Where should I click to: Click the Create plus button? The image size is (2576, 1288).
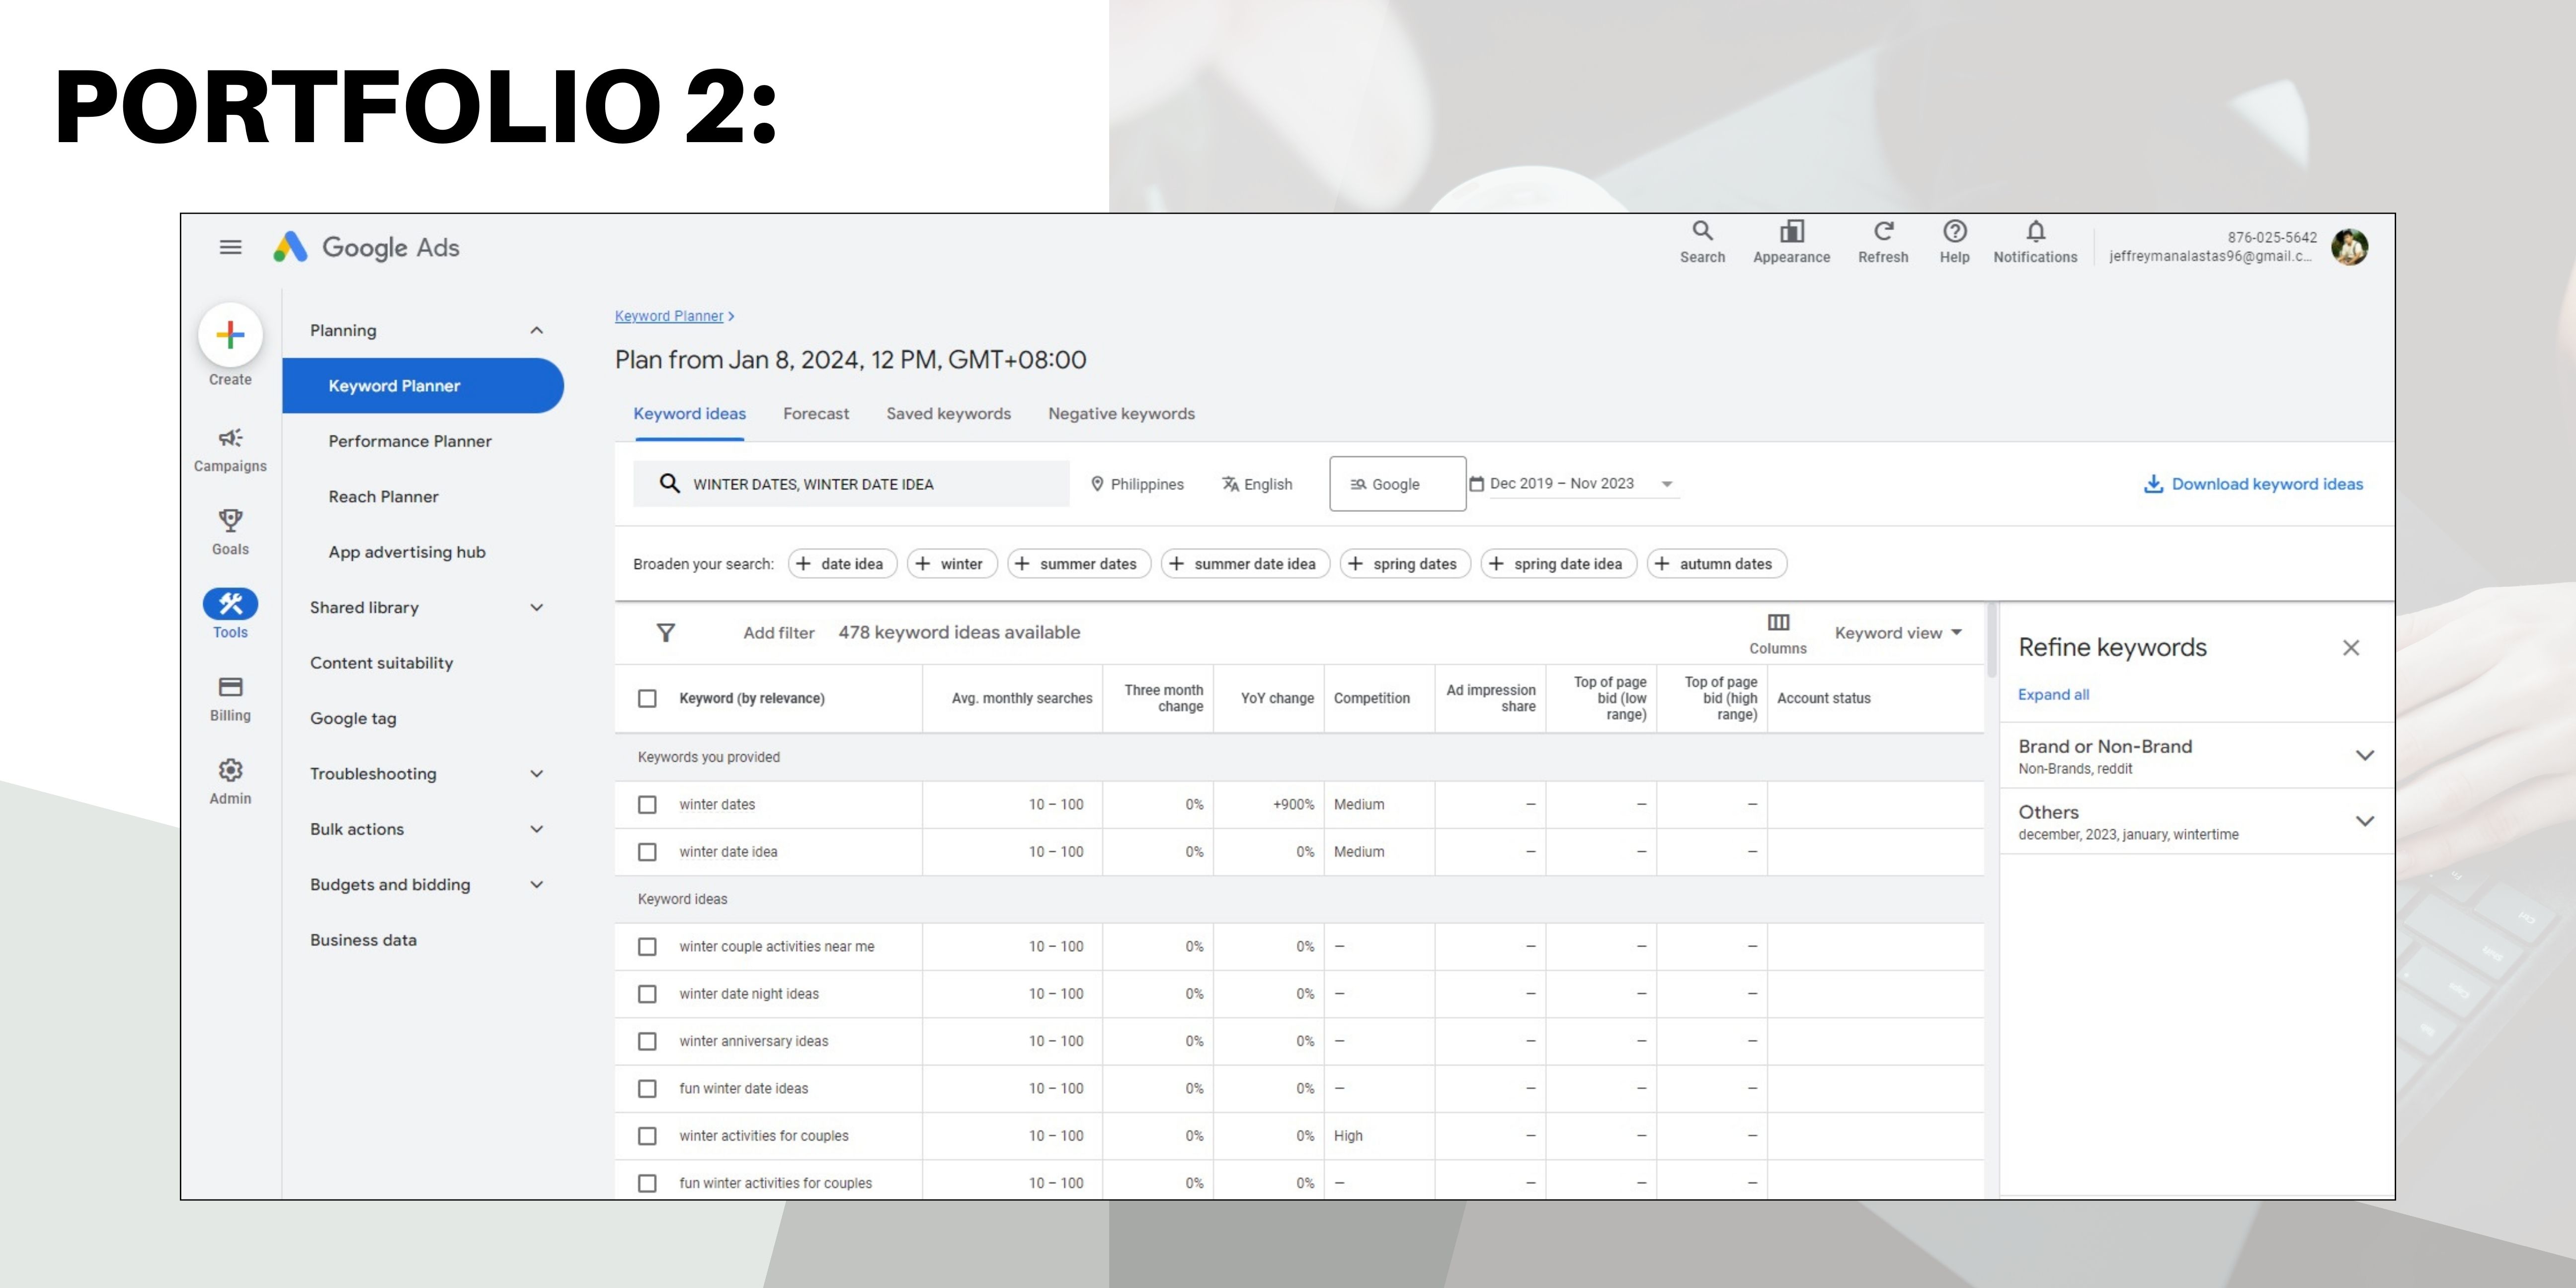(x=230, y=335)
